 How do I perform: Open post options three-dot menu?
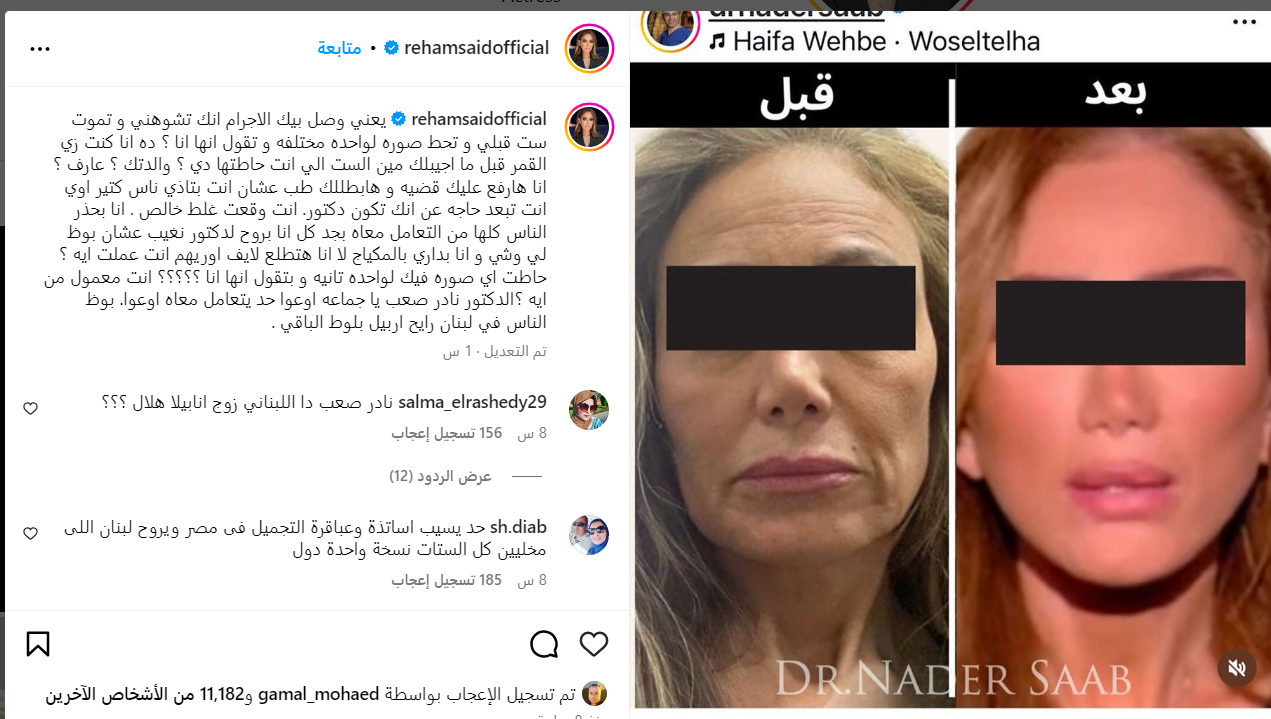pos(40,48)
